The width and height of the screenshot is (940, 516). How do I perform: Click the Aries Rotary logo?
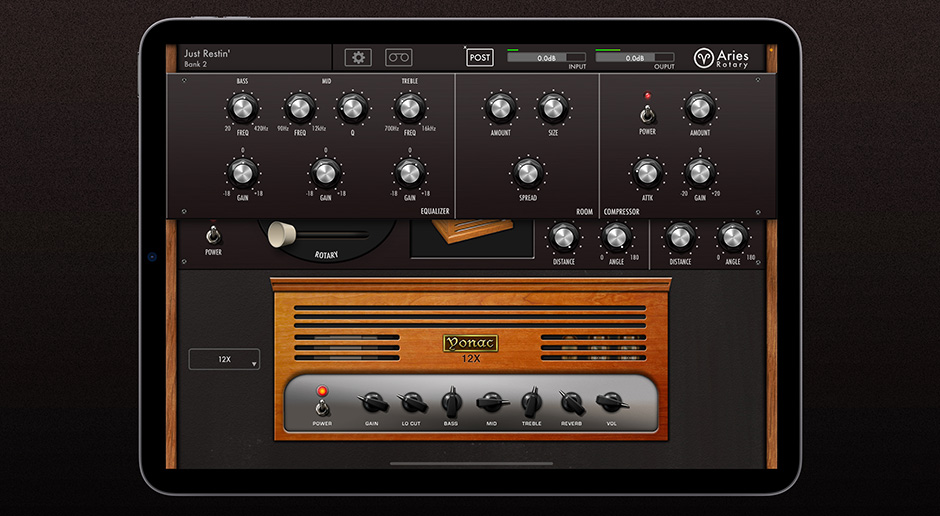tap(721, 58)
